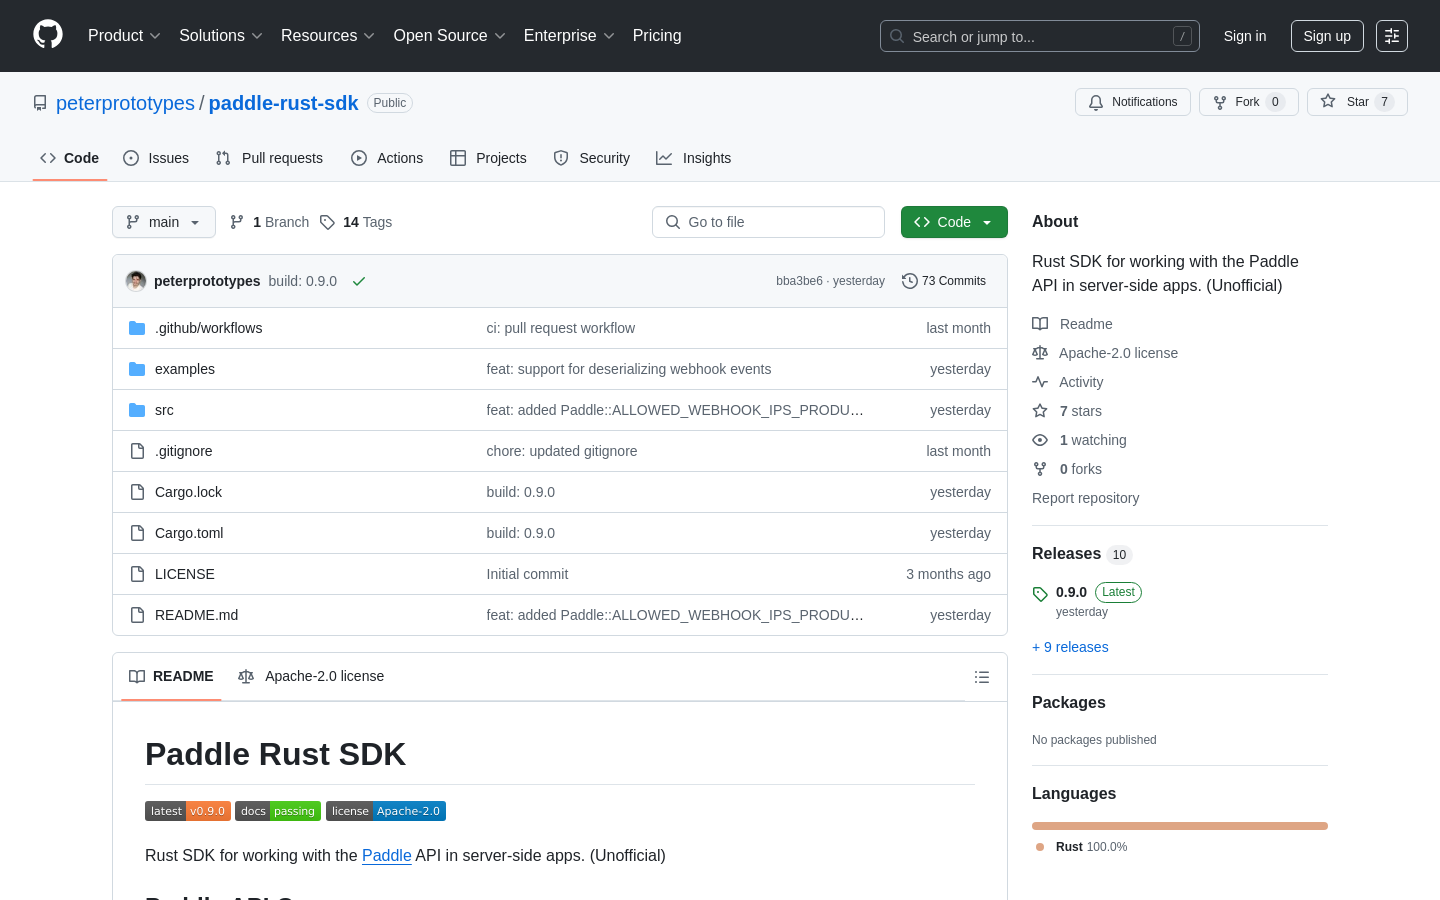Viewport: 1440px width, 900px height.
Task: View the 73 Commits history
Action: point(944,281)
